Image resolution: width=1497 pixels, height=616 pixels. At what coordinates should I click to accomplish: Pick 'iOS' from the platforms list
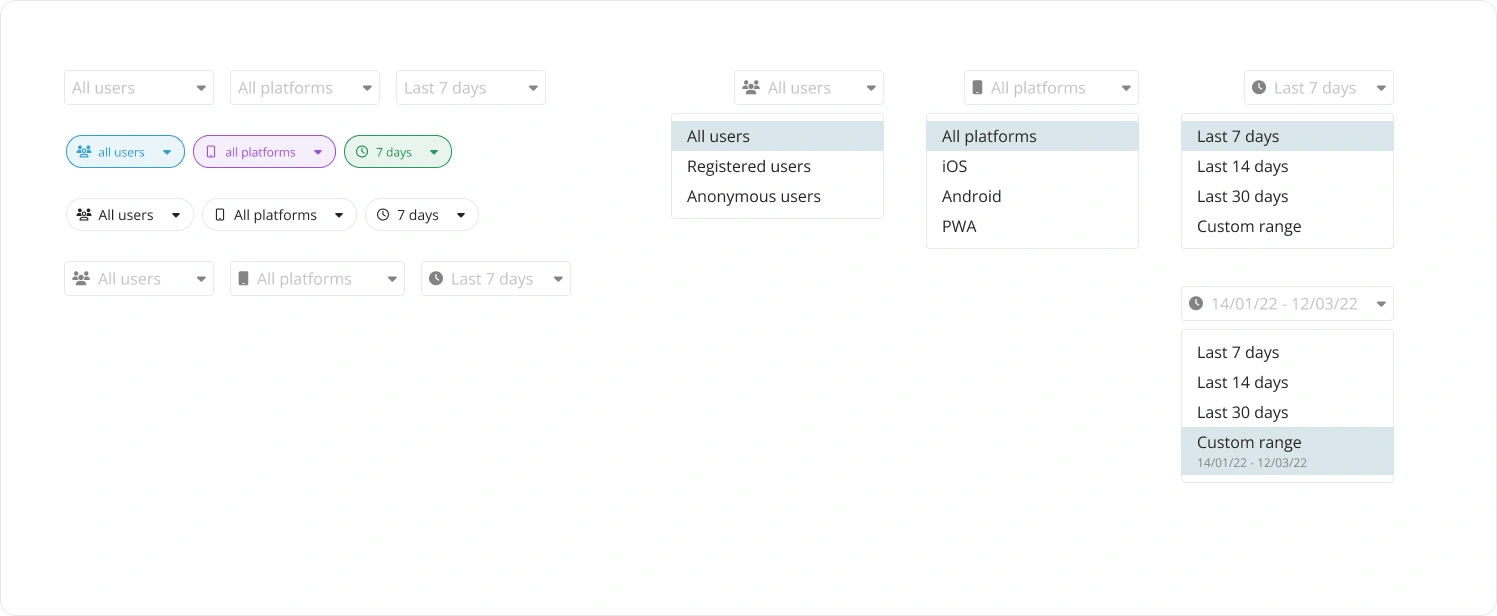tap(954, 167)
